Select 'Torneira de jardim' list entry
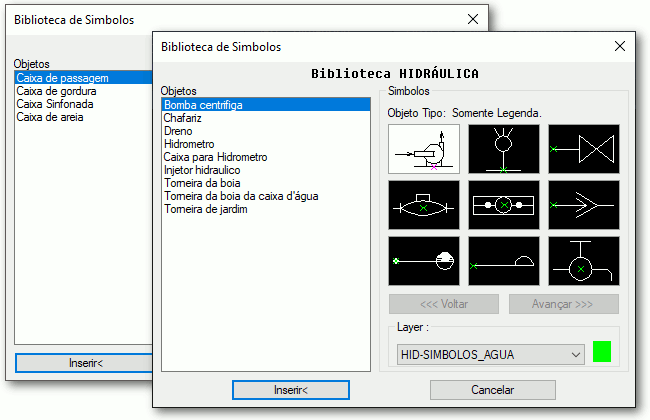 click(x=266, y=209)
